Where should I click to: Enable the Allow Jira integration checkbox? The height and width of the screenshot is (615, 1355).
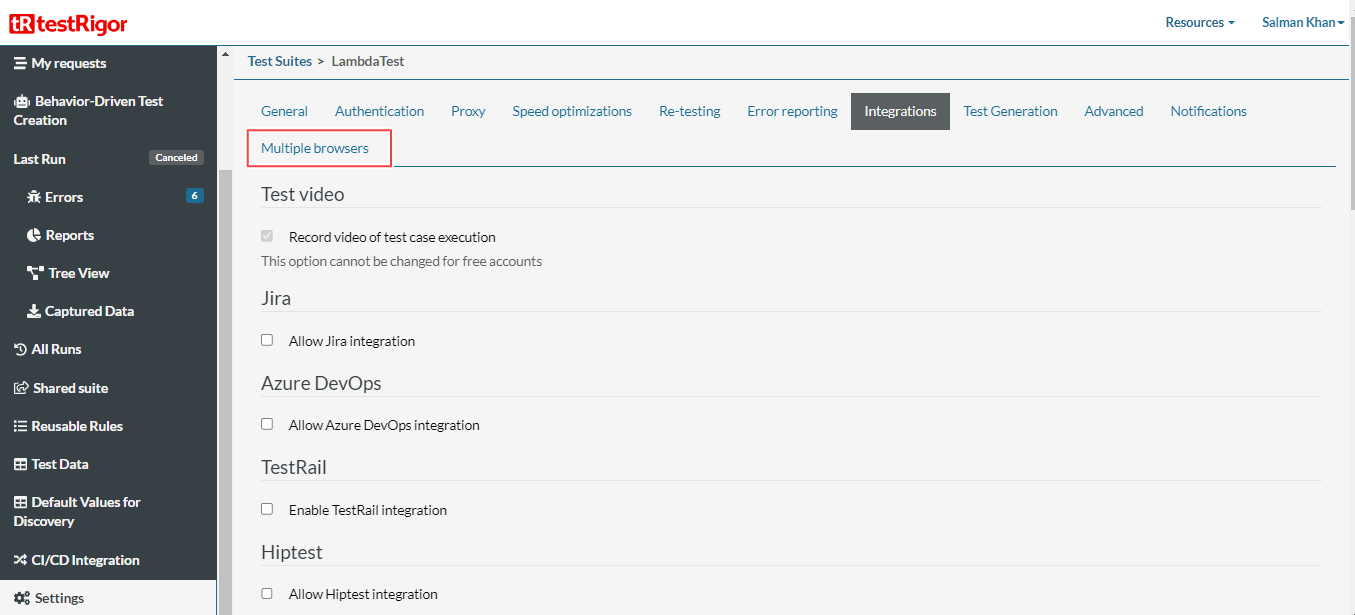point(267,340)
